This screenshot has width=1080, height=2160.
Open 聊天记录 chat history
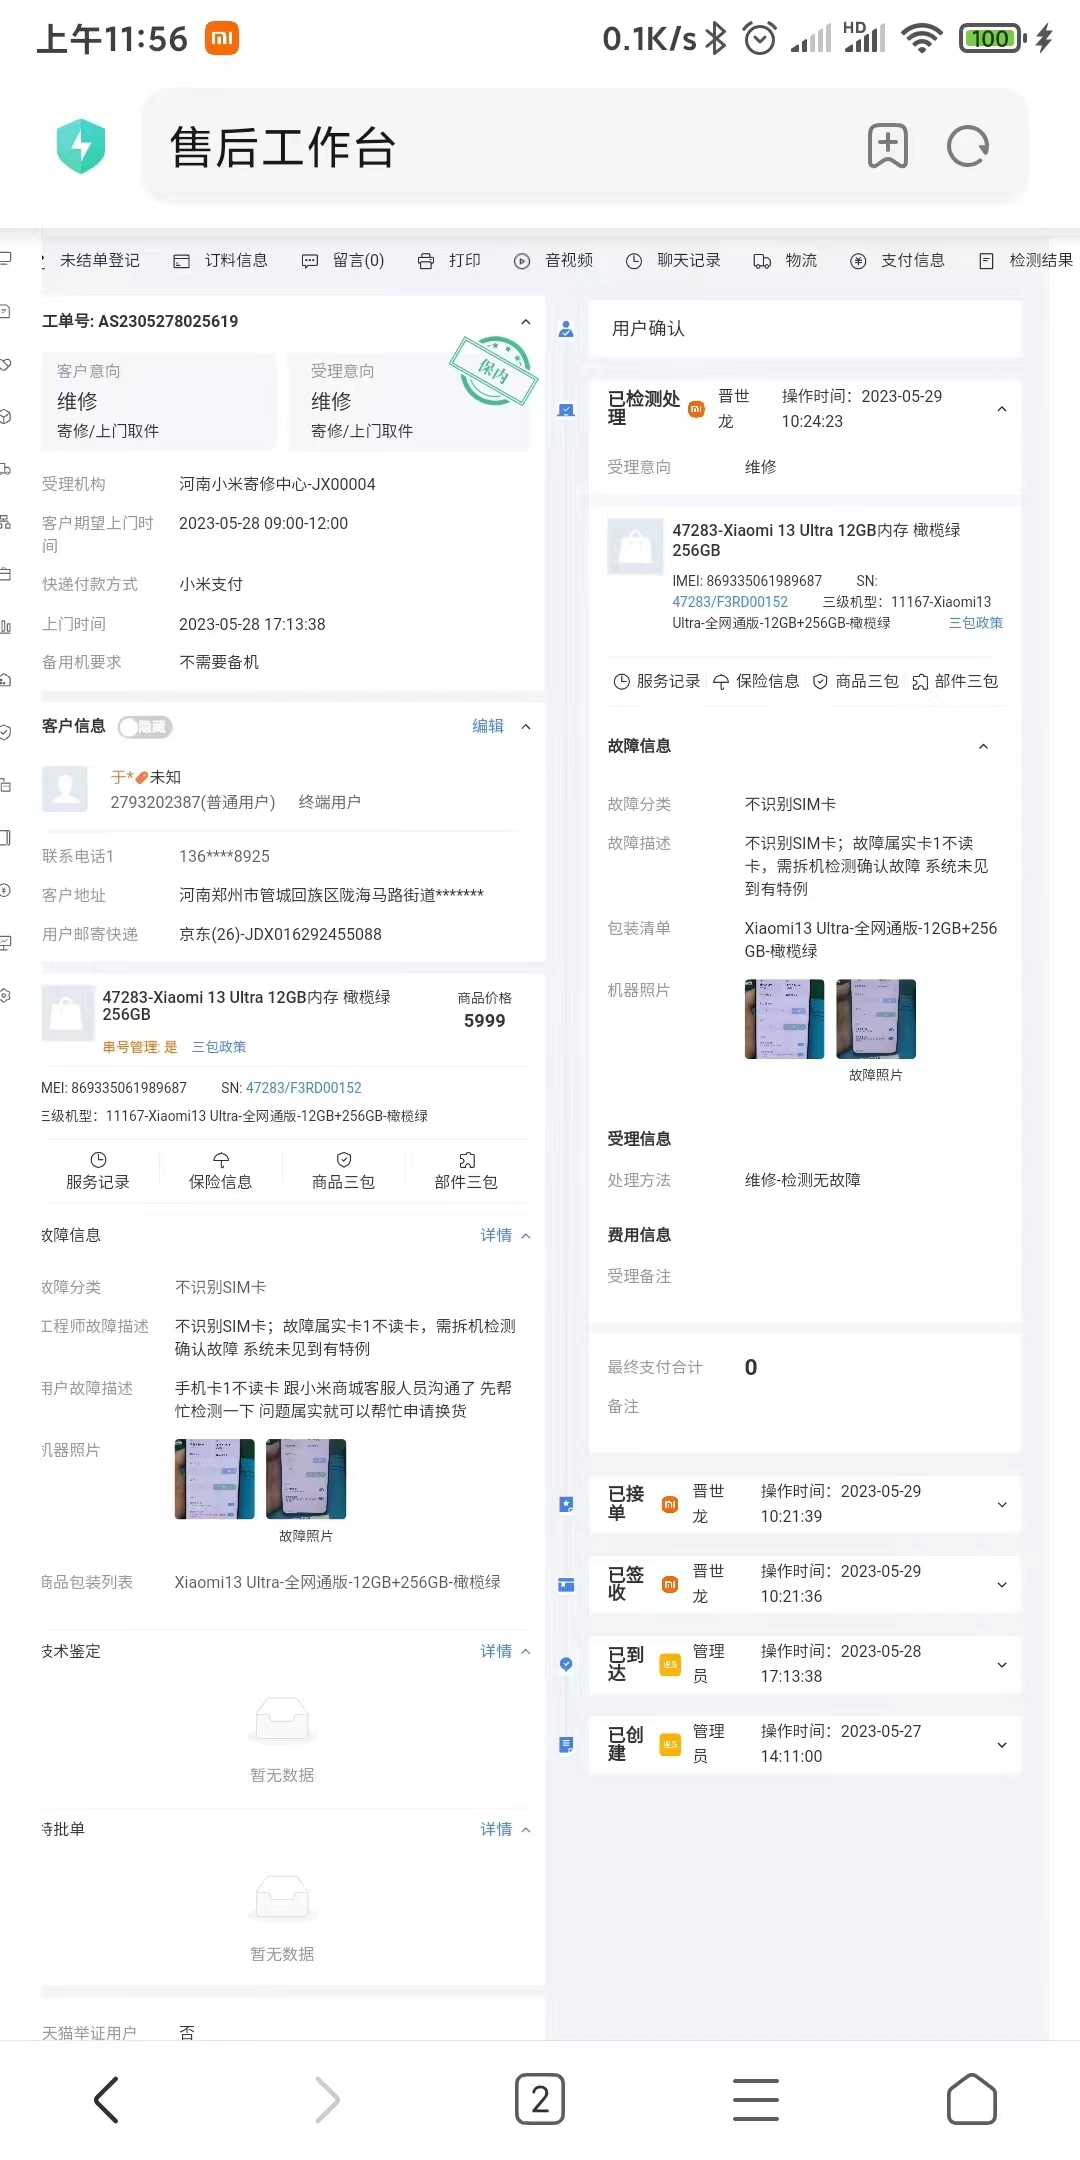[673, 260]
